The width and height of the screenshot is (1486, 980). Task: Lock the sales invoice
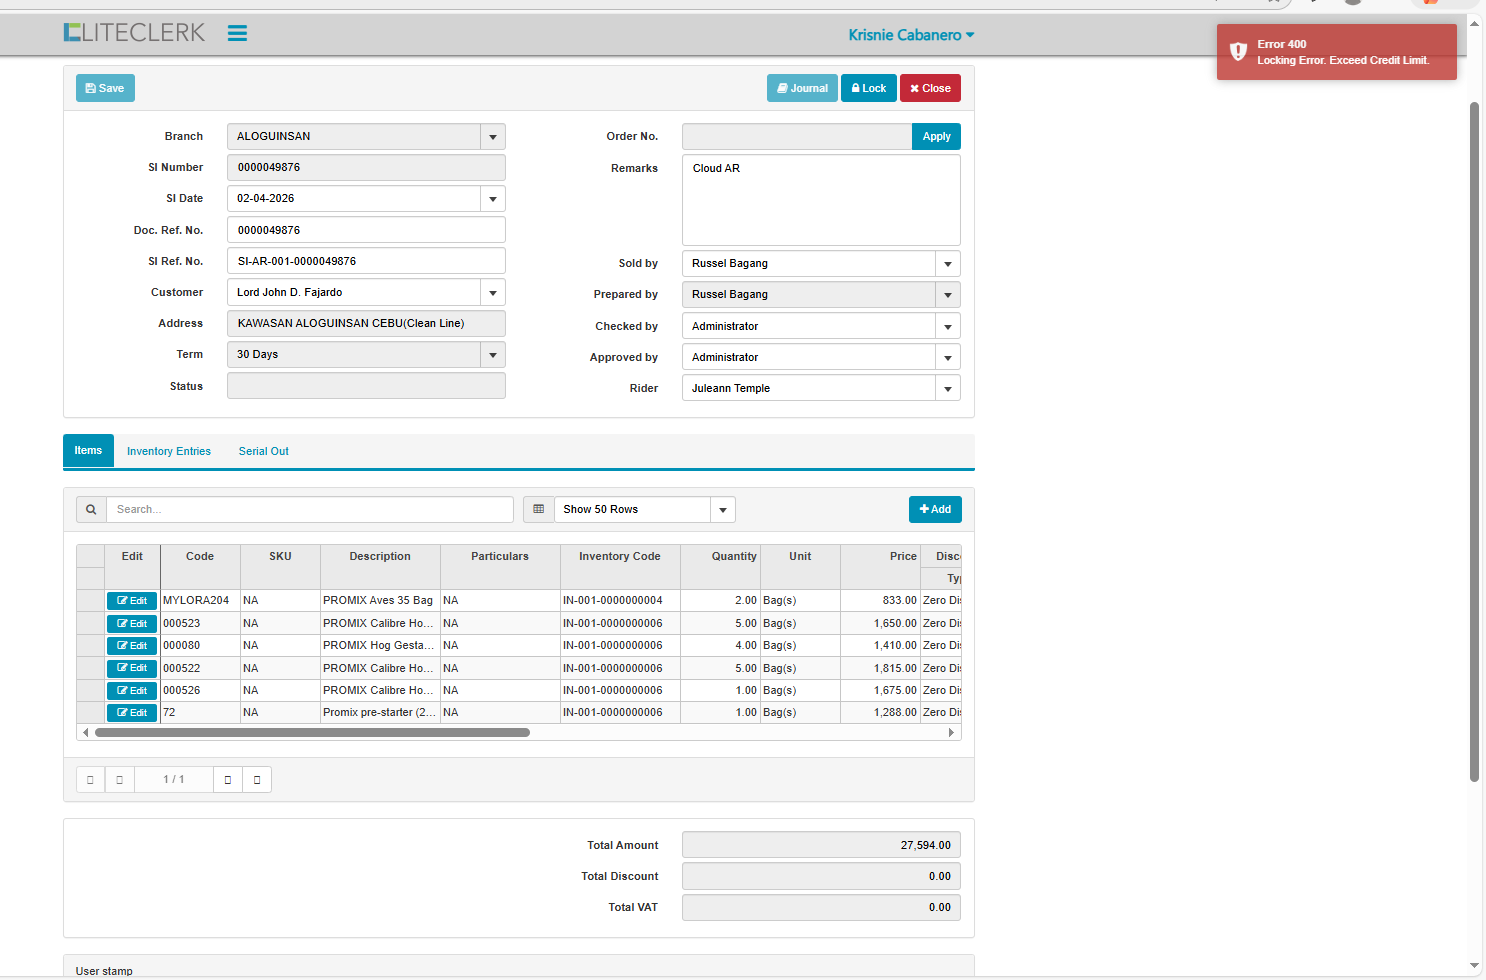[x=868, y=88]
